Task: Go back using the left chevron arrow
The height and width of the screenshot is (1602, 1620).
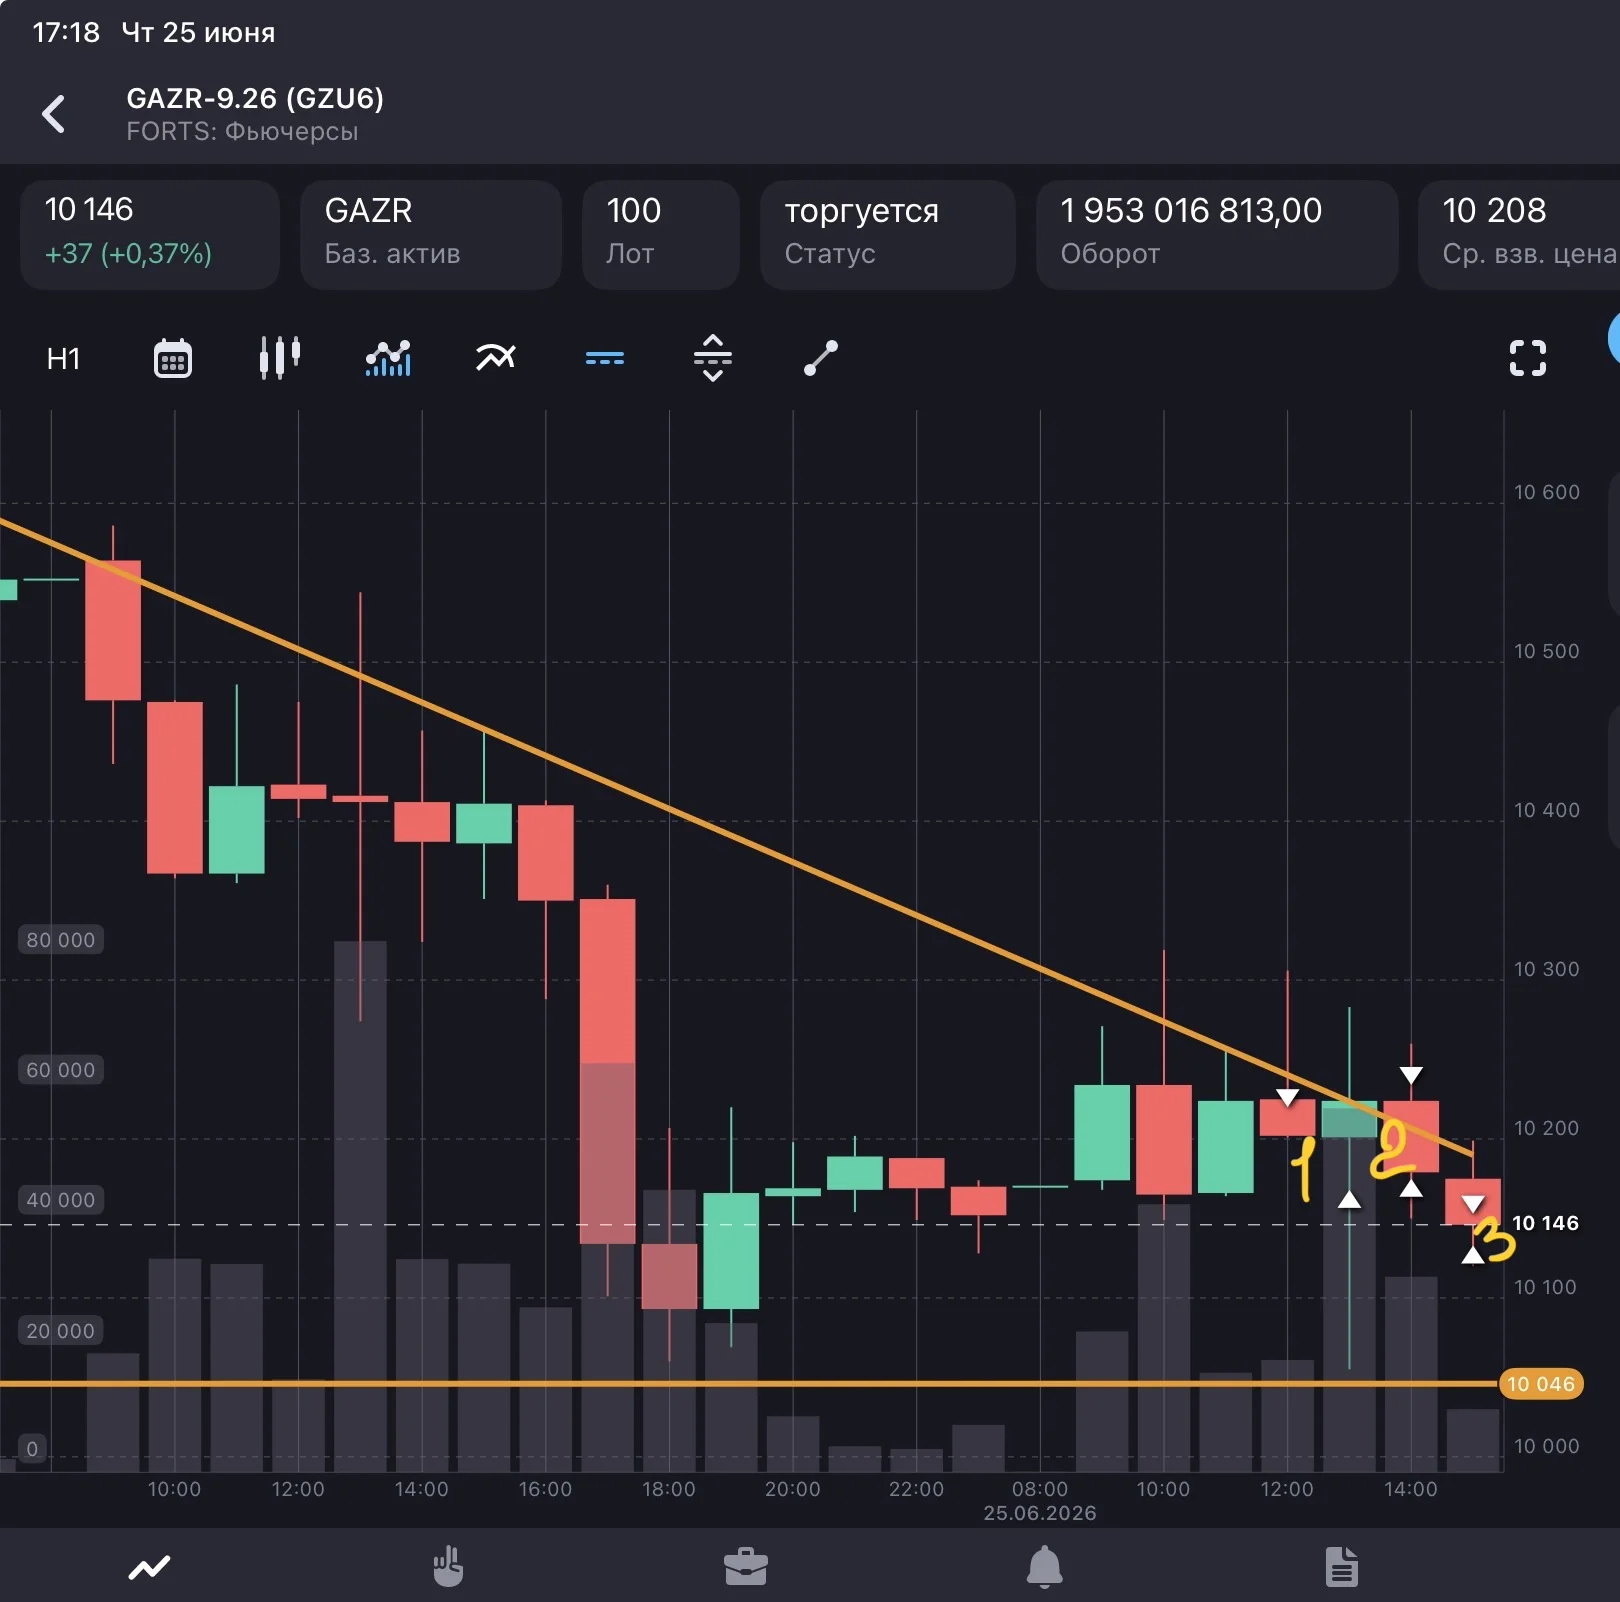Action: 54,114
